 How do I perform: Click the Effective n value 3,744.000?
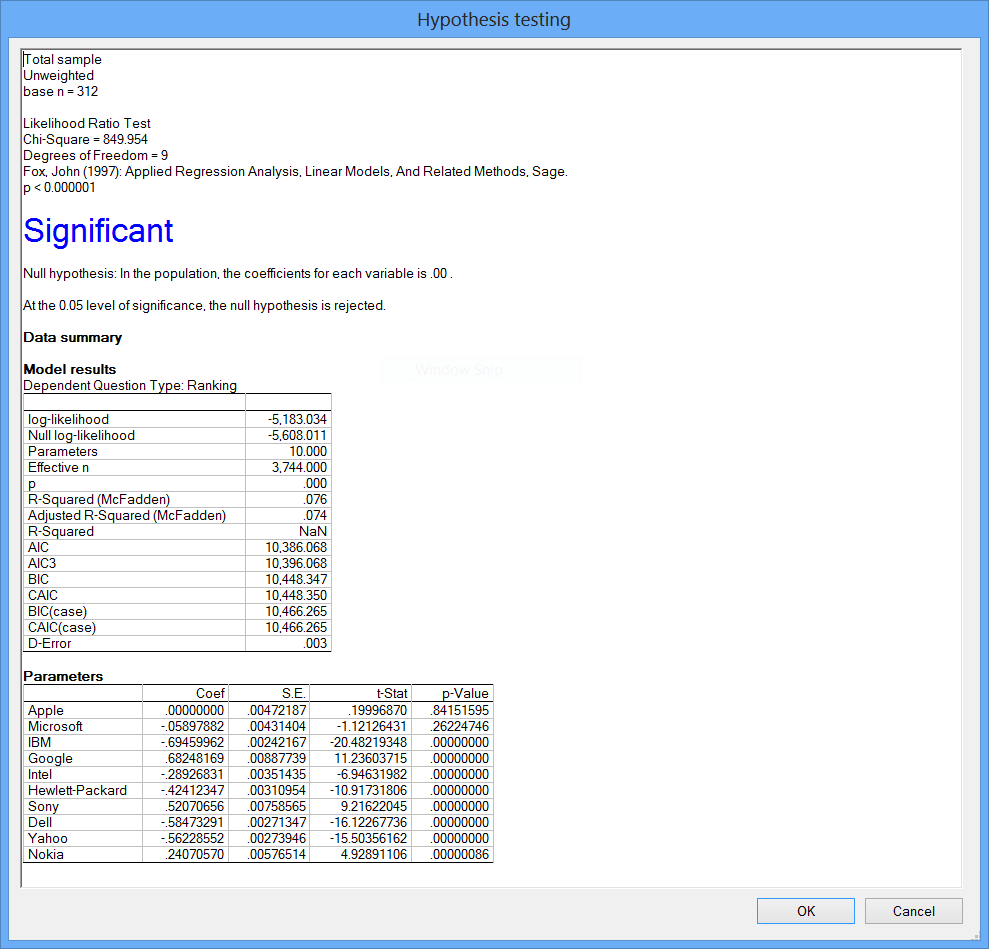pos(299,467)
